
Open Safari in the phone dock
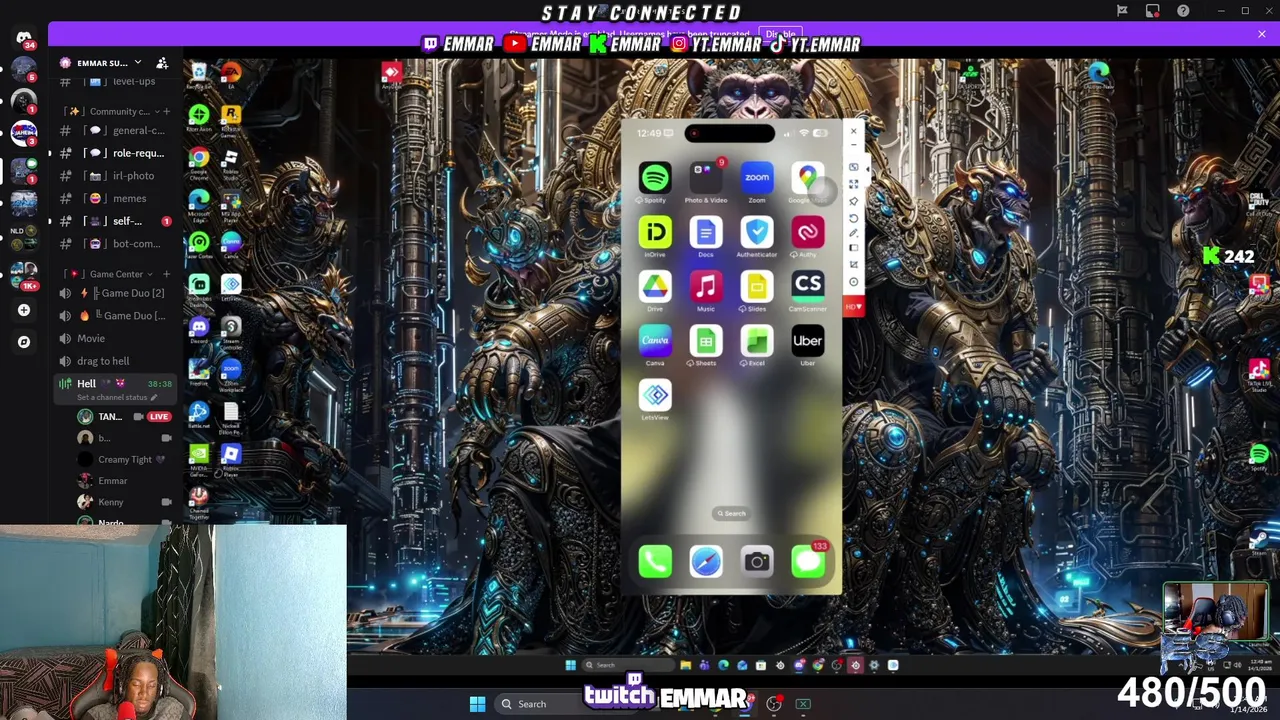point(706,562)
